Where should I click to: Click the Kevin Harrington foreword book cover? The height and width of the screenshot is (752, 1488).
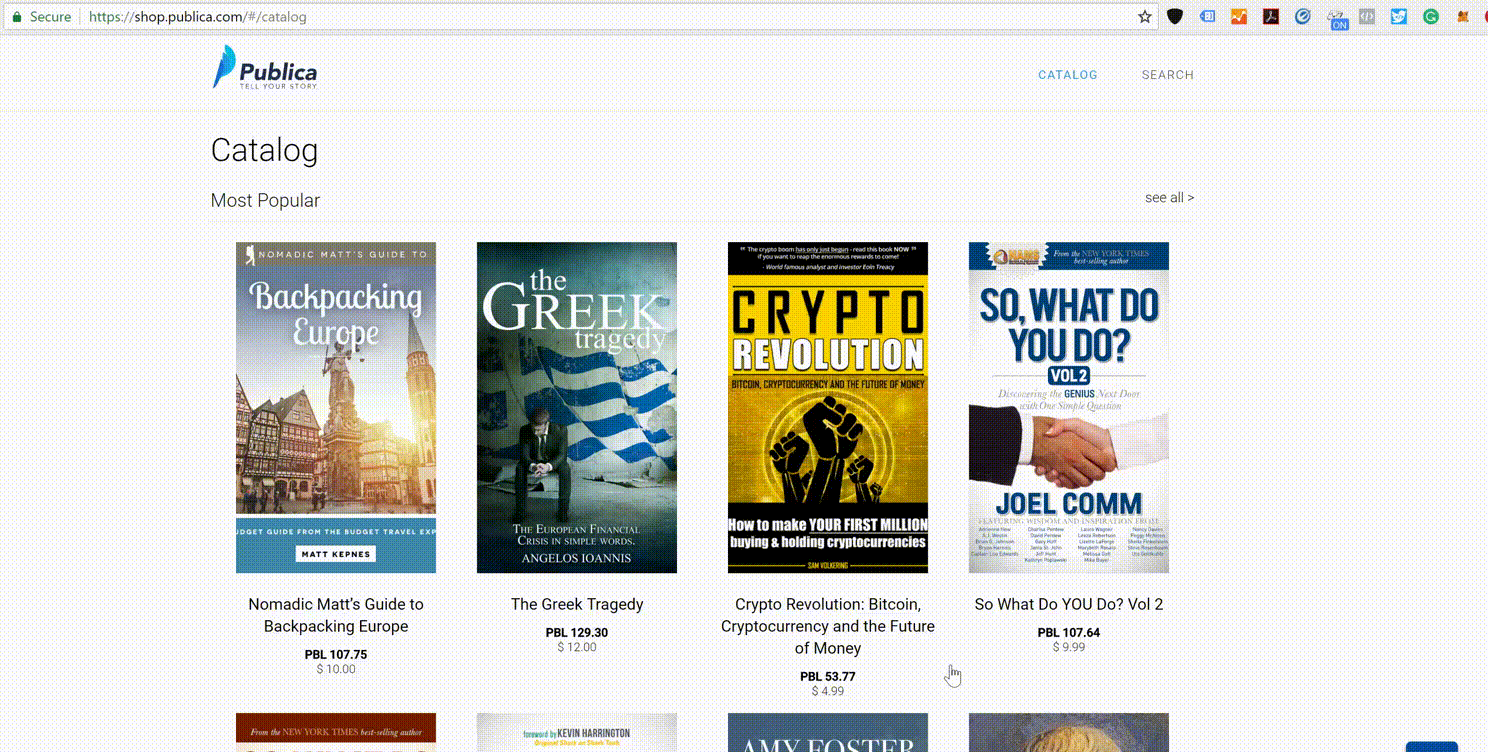point(577,732)
